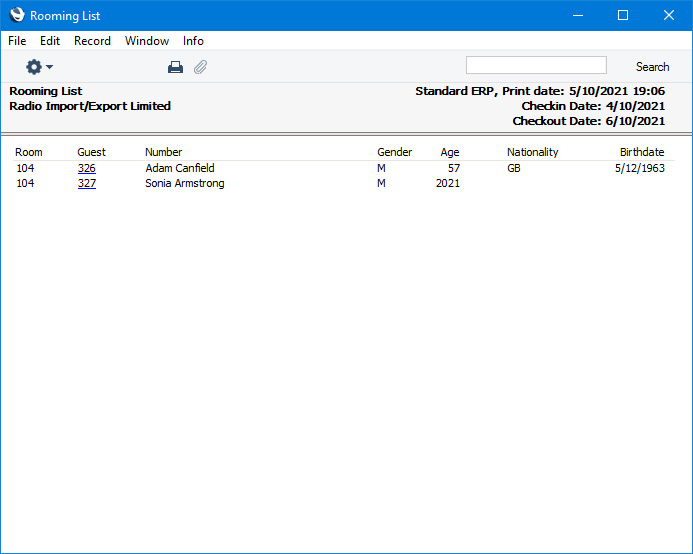Screen dimensions: 693x554
Task: Click the Print date header line
Action: pos(540,91)
